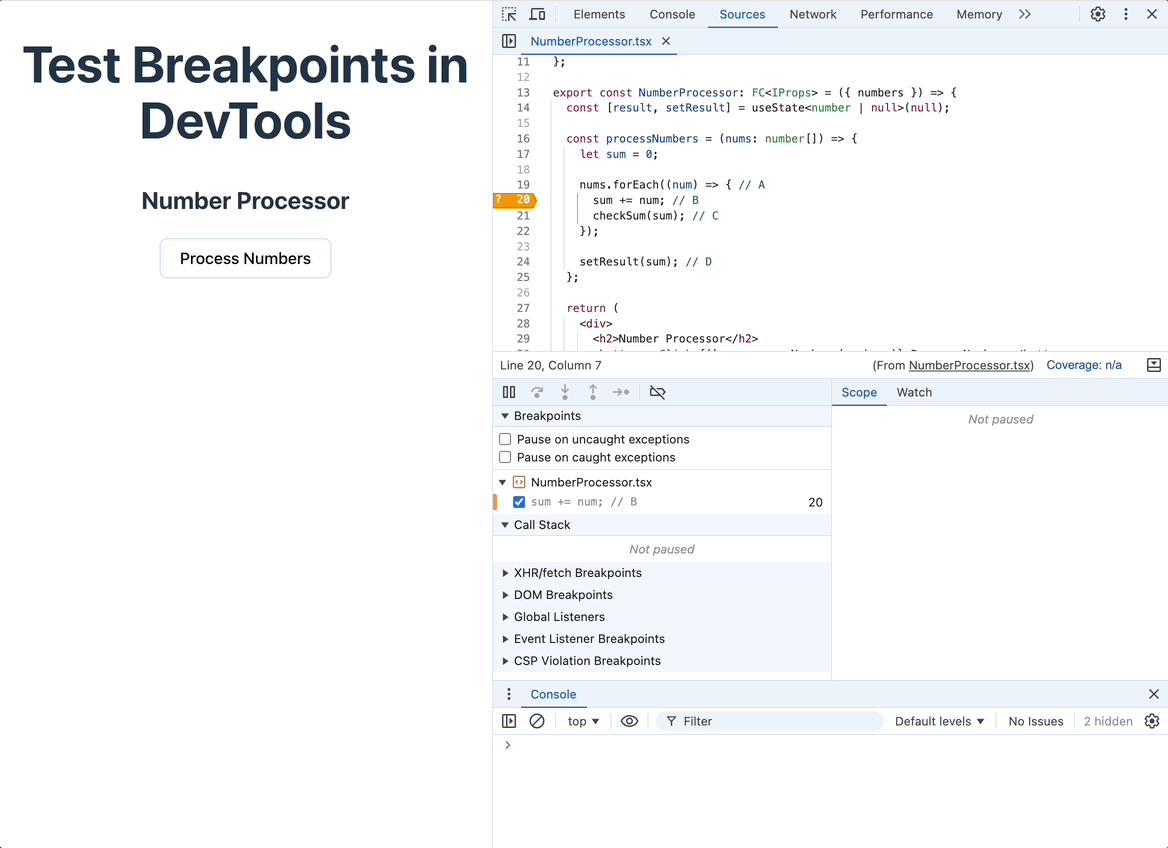Toggle the device toolbar icon
Image resolution: width=1168 pixels, height=848 pixels.
point(537,14)
